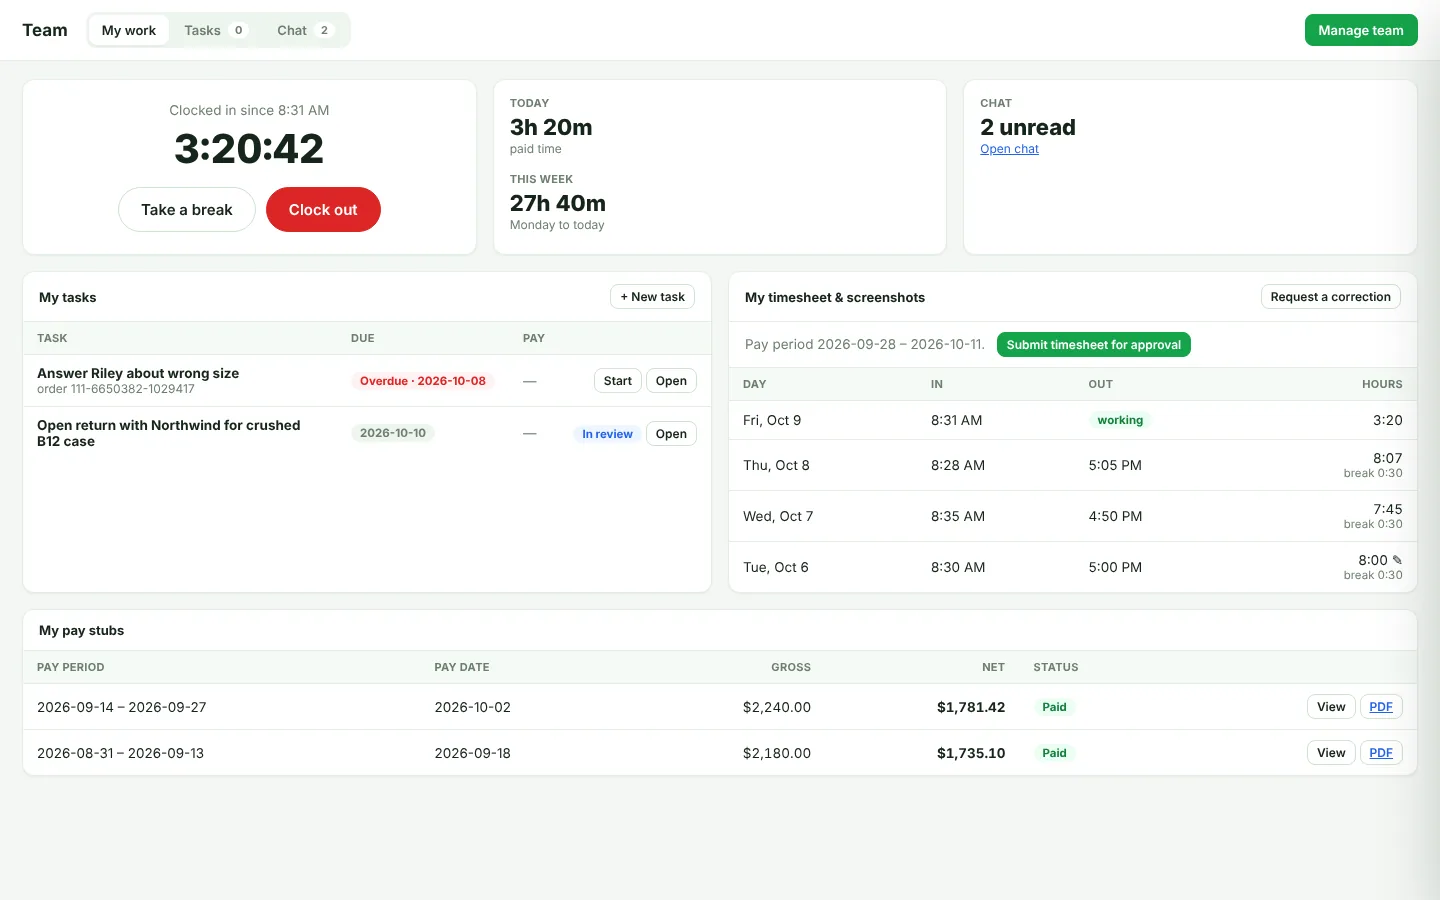The width and height of the screenshot is (1440, 900).
Task: Click the 5:05 PM clock-out time
Action: pos(1115,465)
